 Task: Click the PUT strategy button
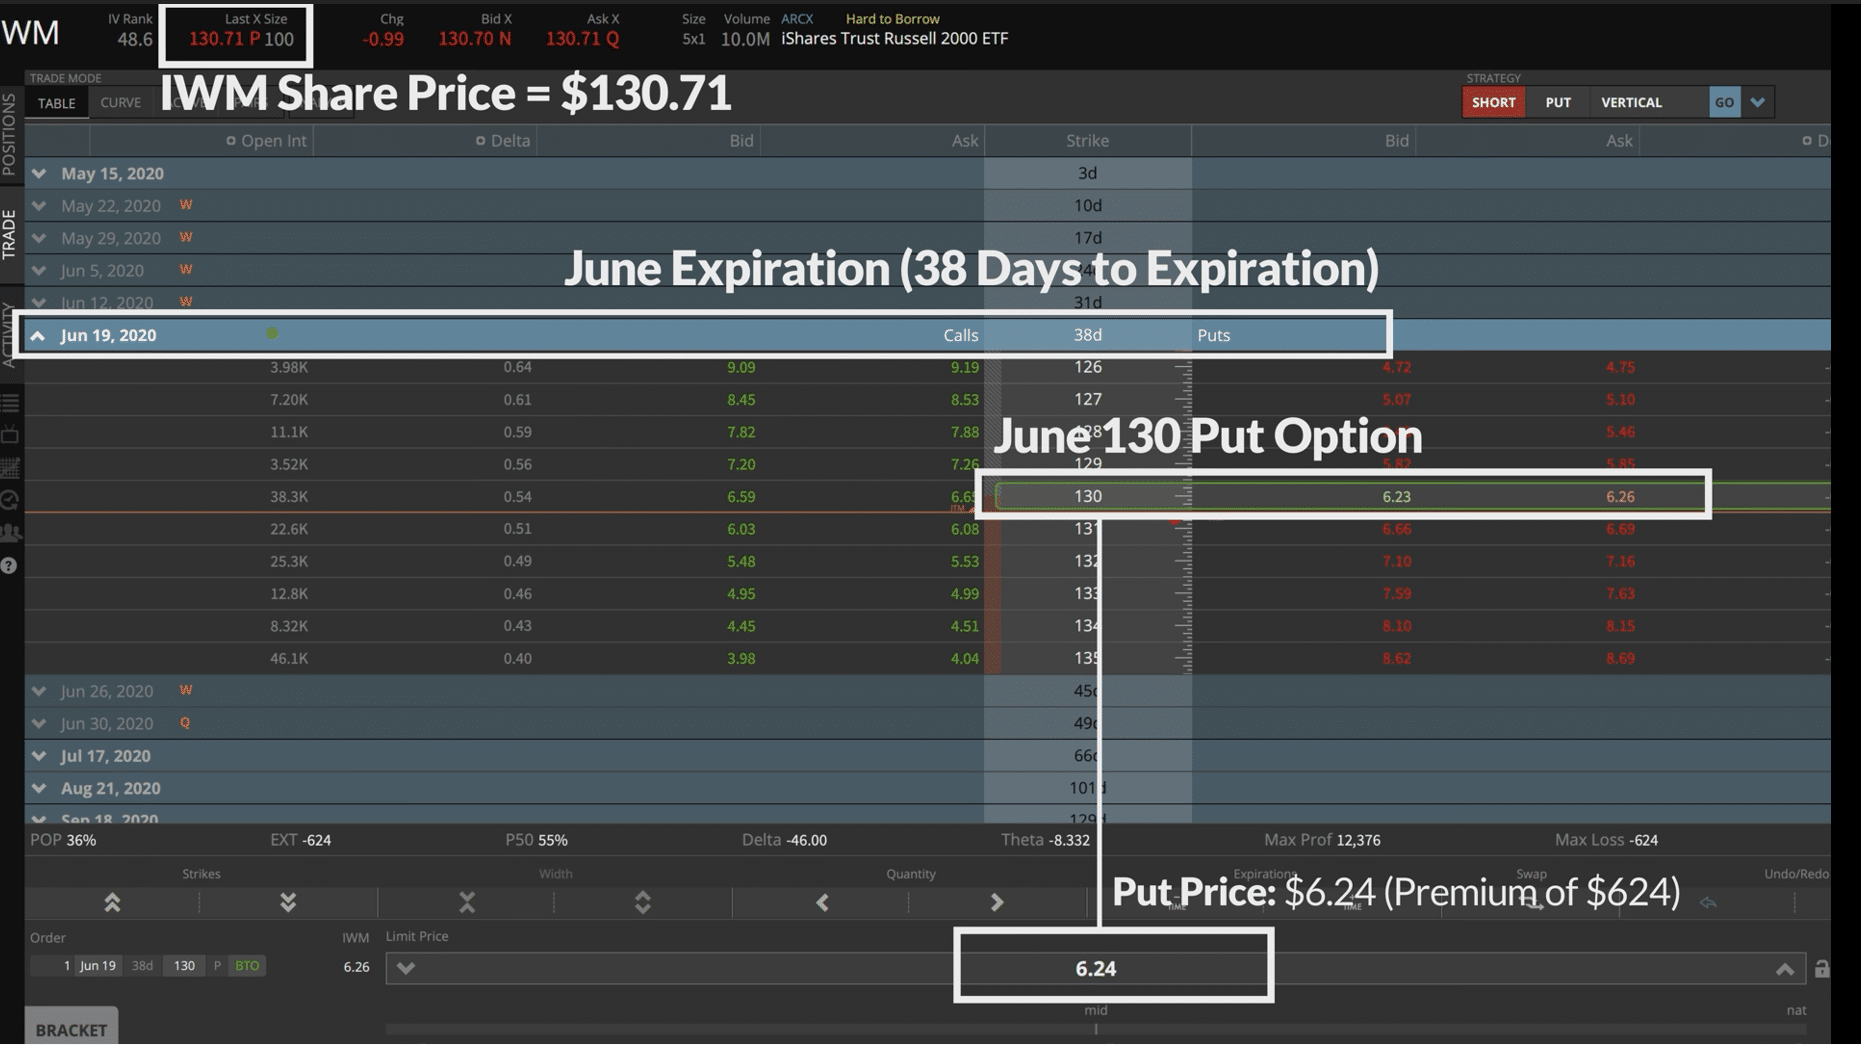(x=1557, y=102)
